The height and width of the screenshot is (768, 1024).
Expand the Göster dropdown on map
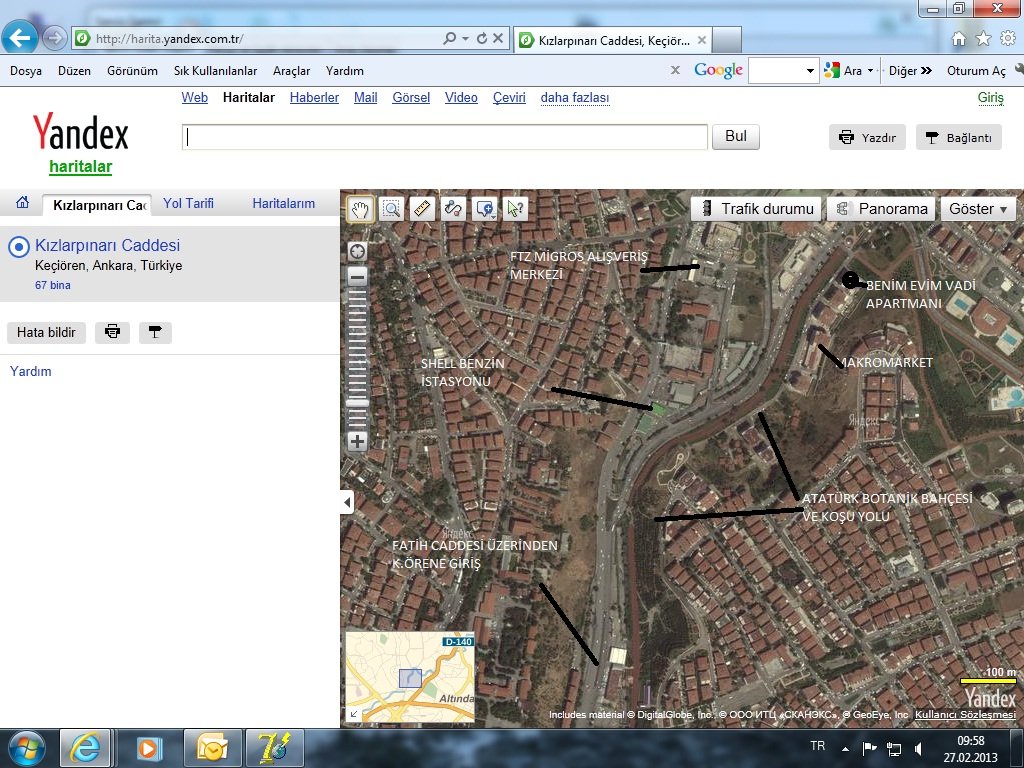978,209
